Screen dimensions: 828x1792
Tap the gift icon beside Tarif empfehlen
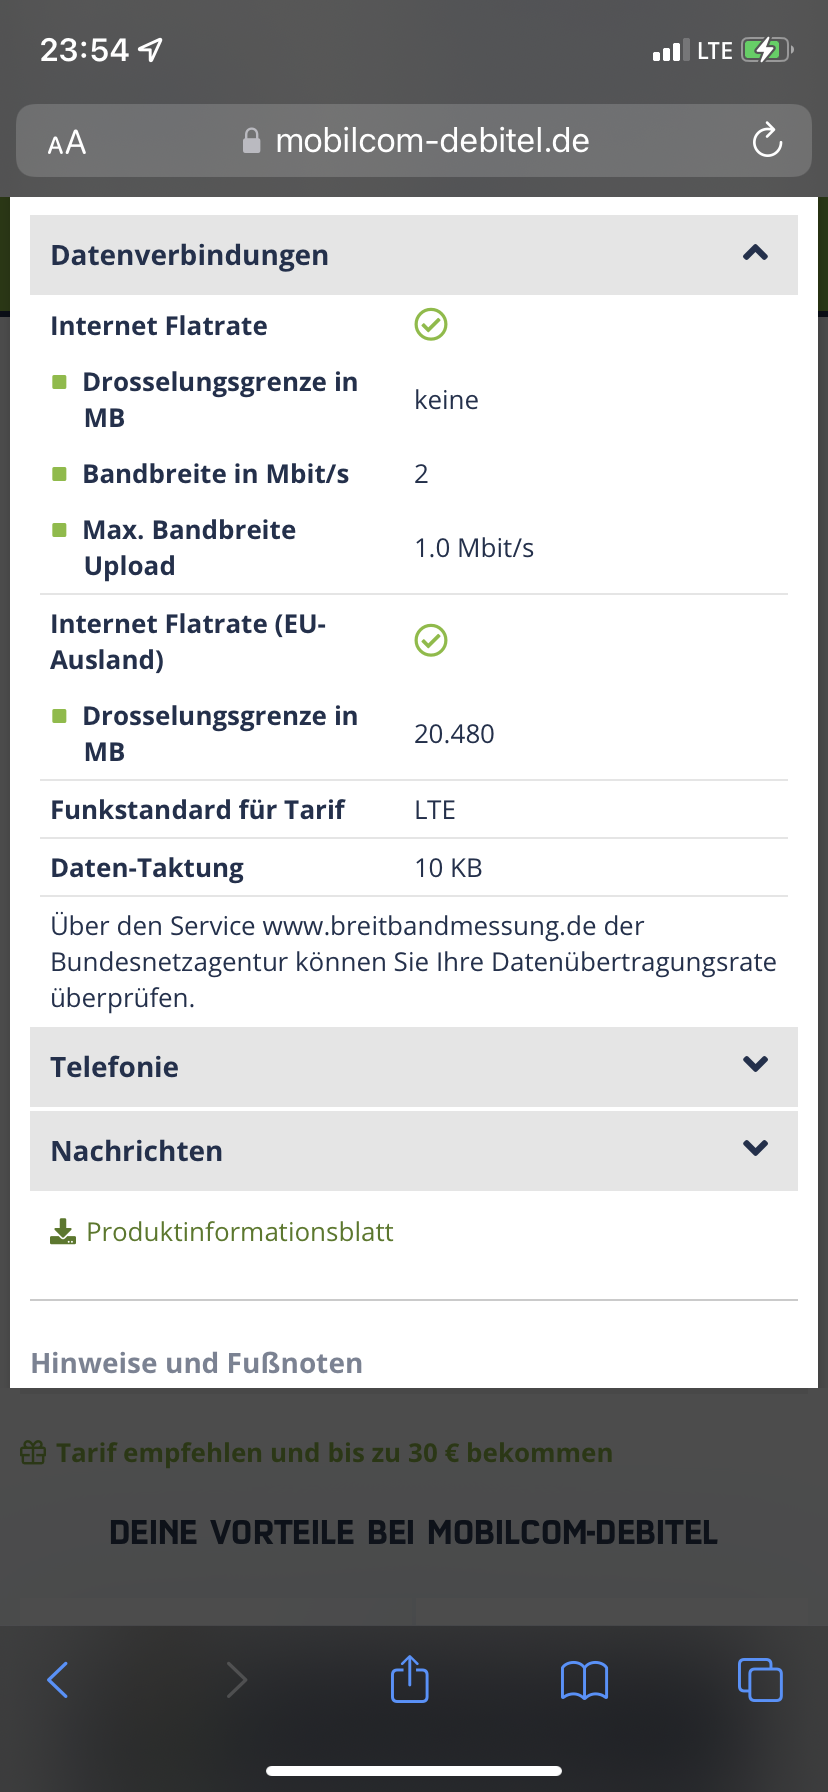33,1453
